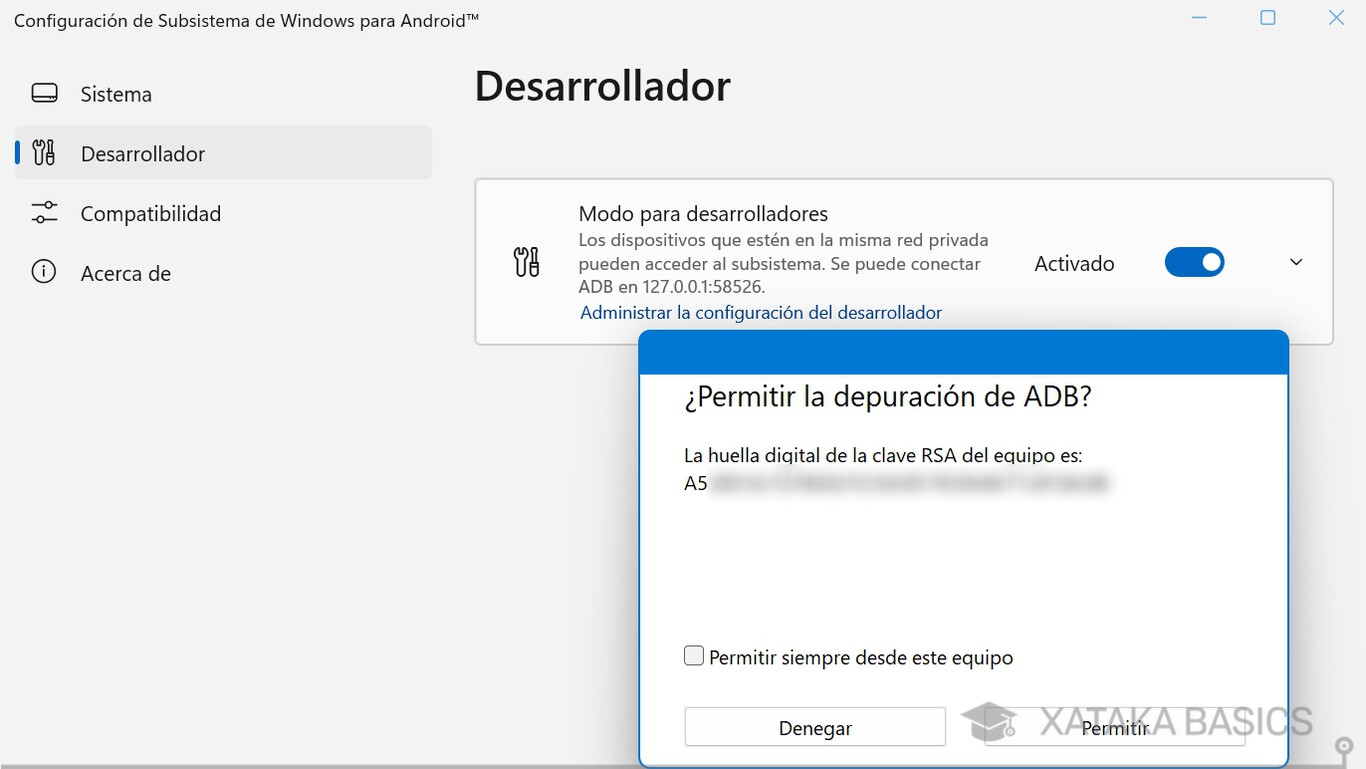This screenshot has width=1366, height=769.
Task: Click the Denegar button in the ADB dialog
Action: (814, 727)
